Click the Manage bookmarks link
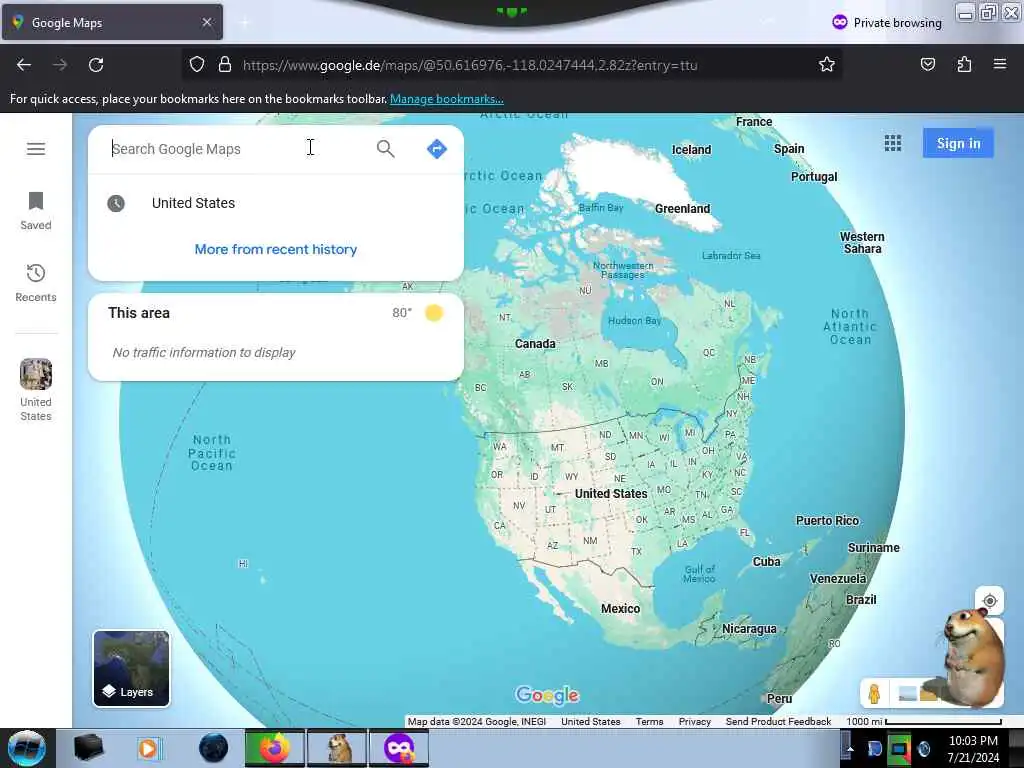 click(x=447, y=99)
